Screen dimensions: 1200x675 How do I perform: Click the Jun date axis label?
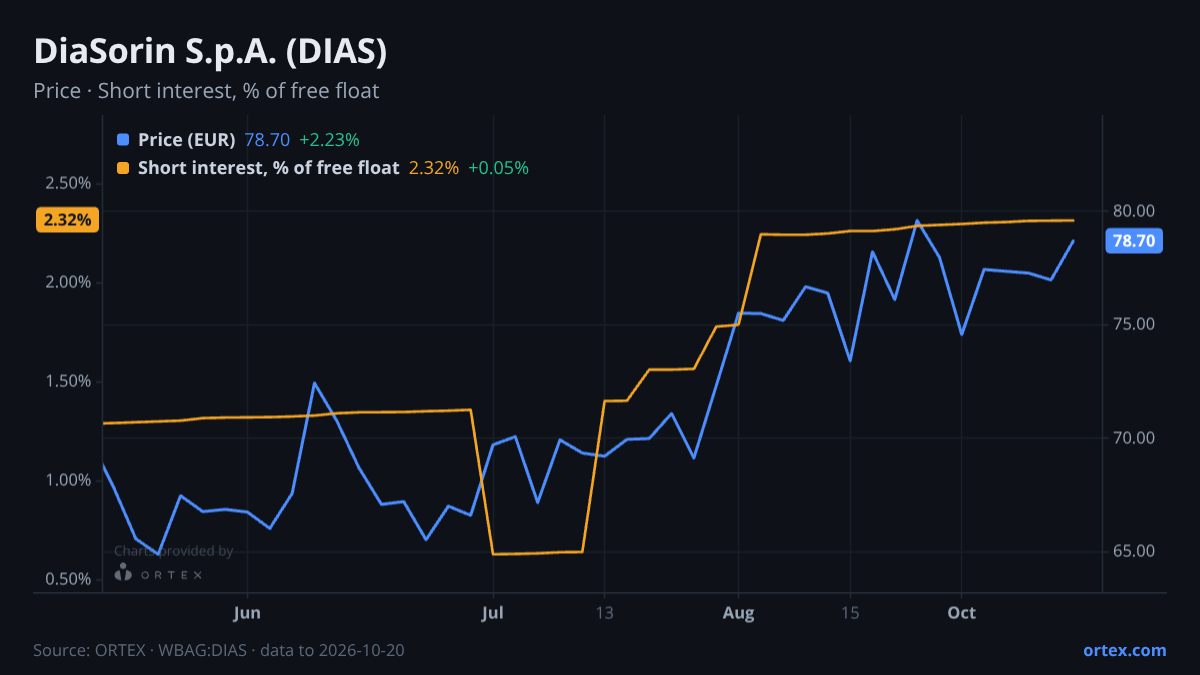pos(247,613)
